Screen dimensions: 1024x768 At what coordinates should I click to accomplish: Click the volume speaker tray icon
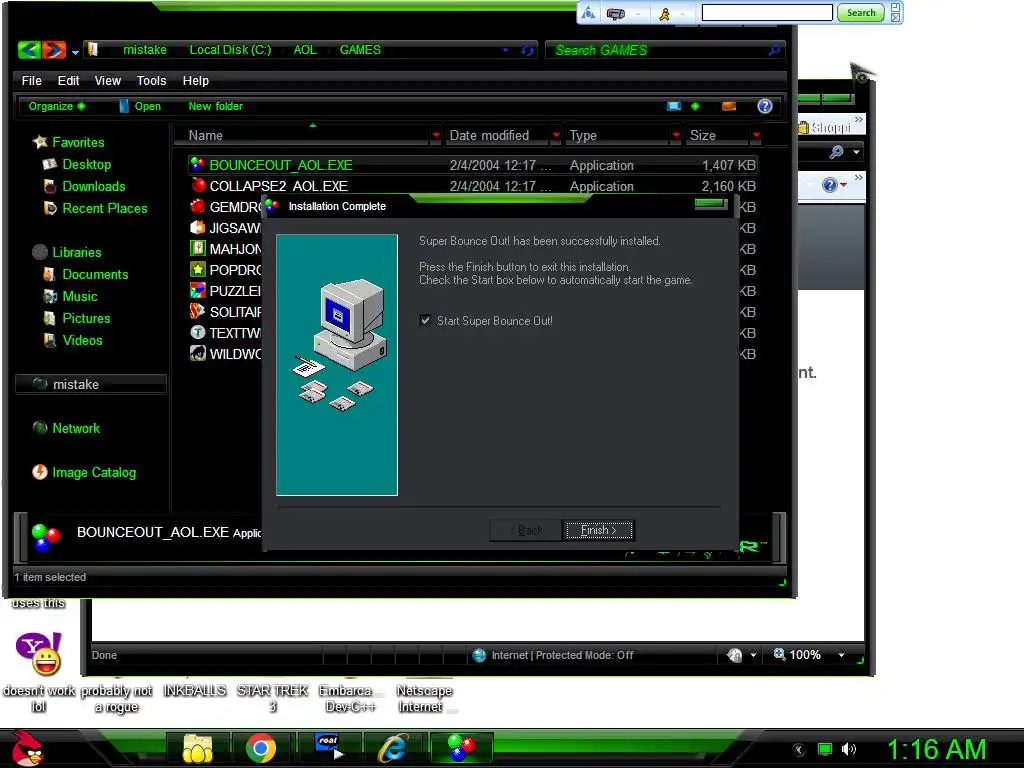point(848,750)
